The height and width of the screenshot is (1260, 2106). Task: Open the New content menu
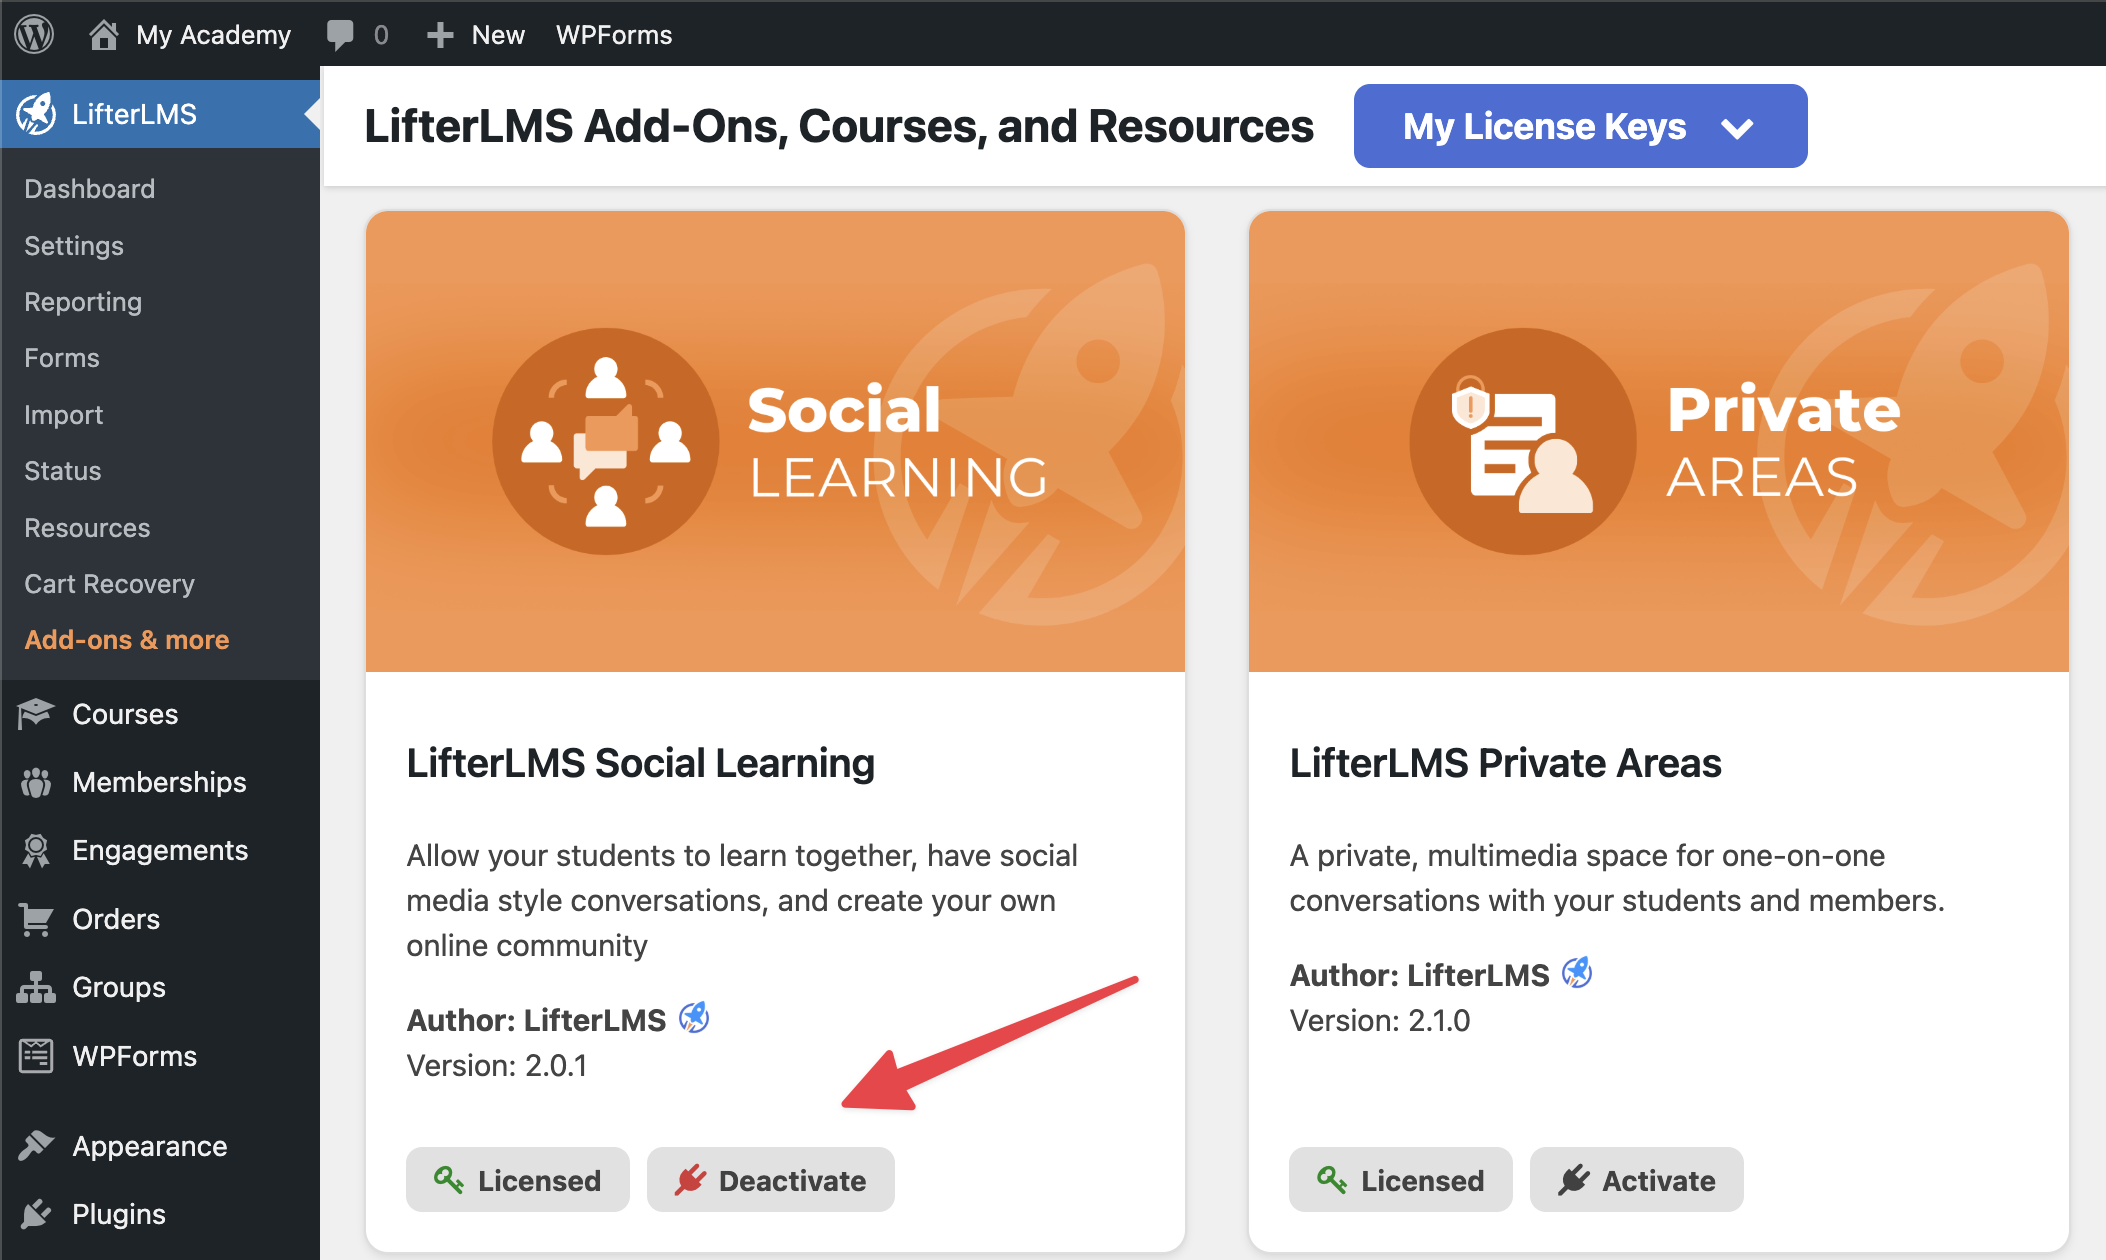(477, 35)
